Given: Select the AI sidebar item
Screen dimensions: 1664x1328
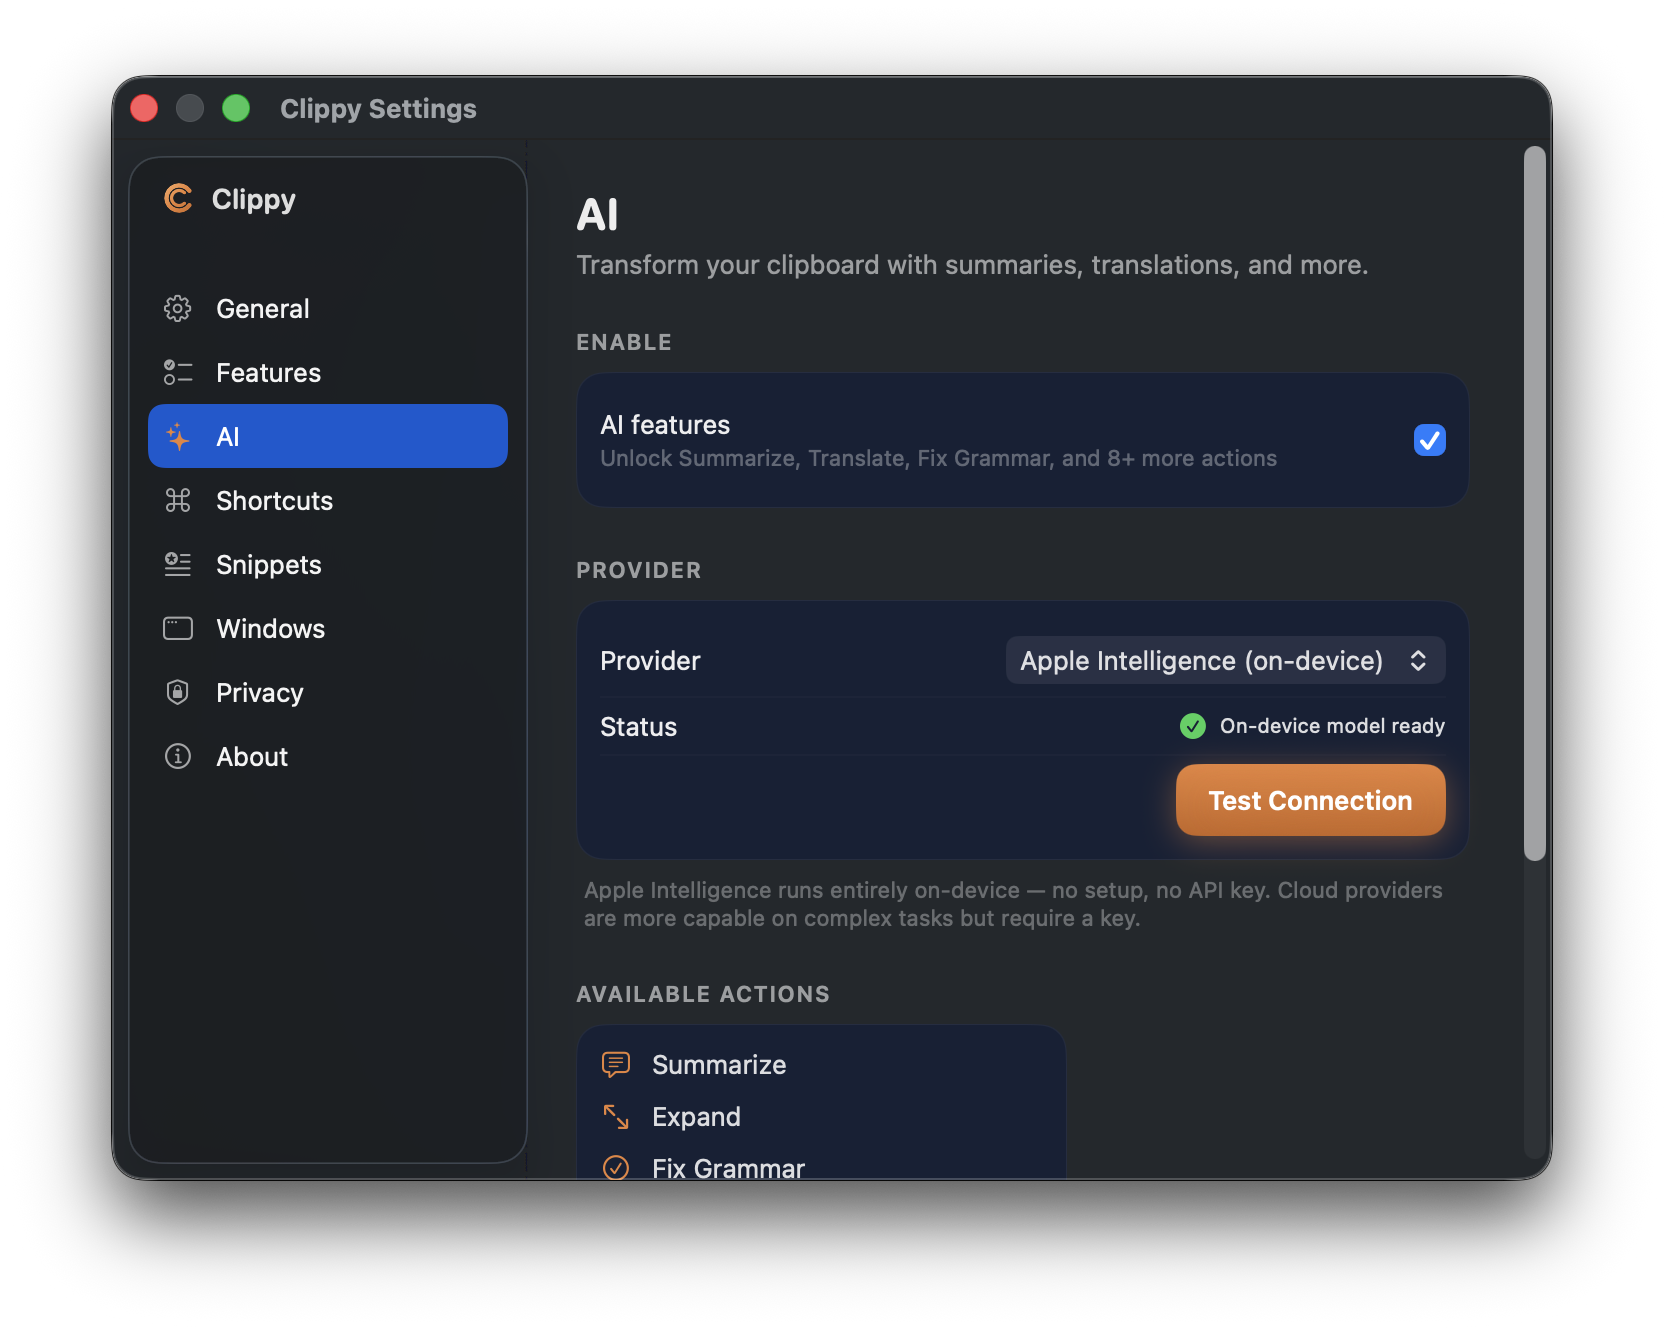Looking at the screenshot, I should tap(328, 436).
